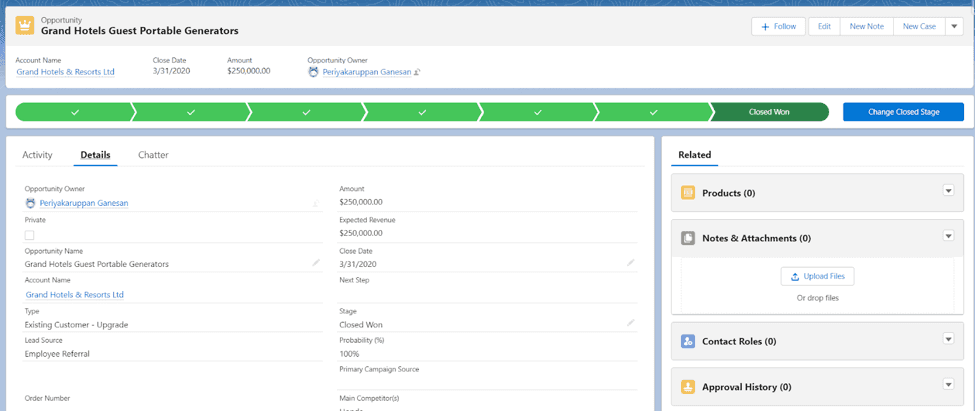The width and height of the screenshot is (975, 411).
Task: Click Type value Existing Customer - Upgrade
Action: pos(76,325)
